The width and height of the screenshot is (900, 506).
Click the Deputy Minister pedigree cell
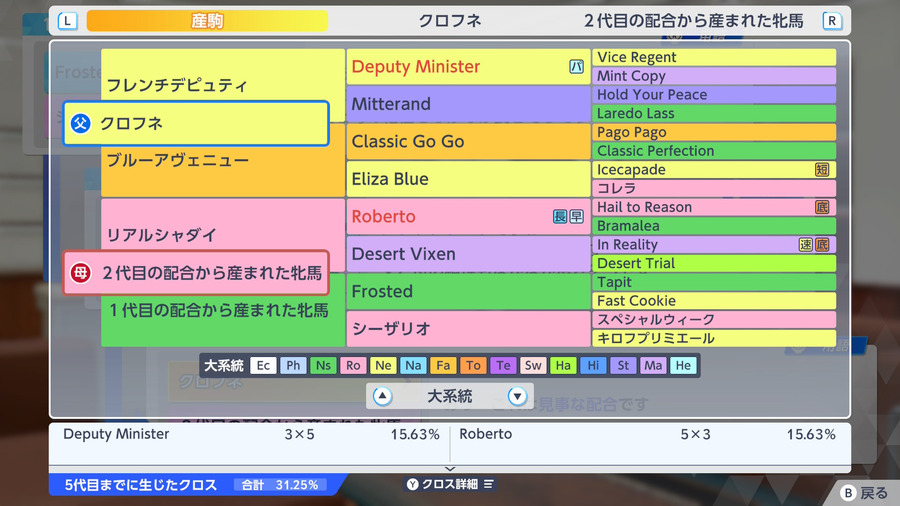(468, 67)
